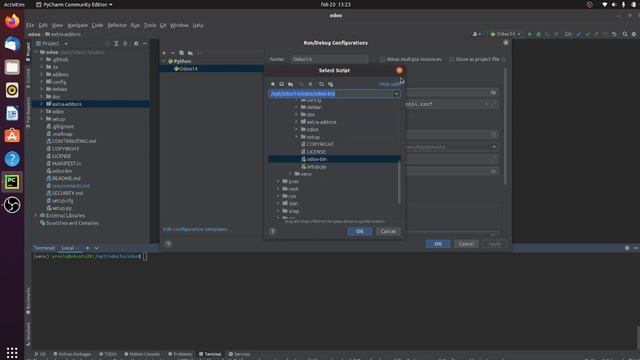Open Project panel options gear icon
This screenshot has height=360, width=640.
click(x=136, y=44)
